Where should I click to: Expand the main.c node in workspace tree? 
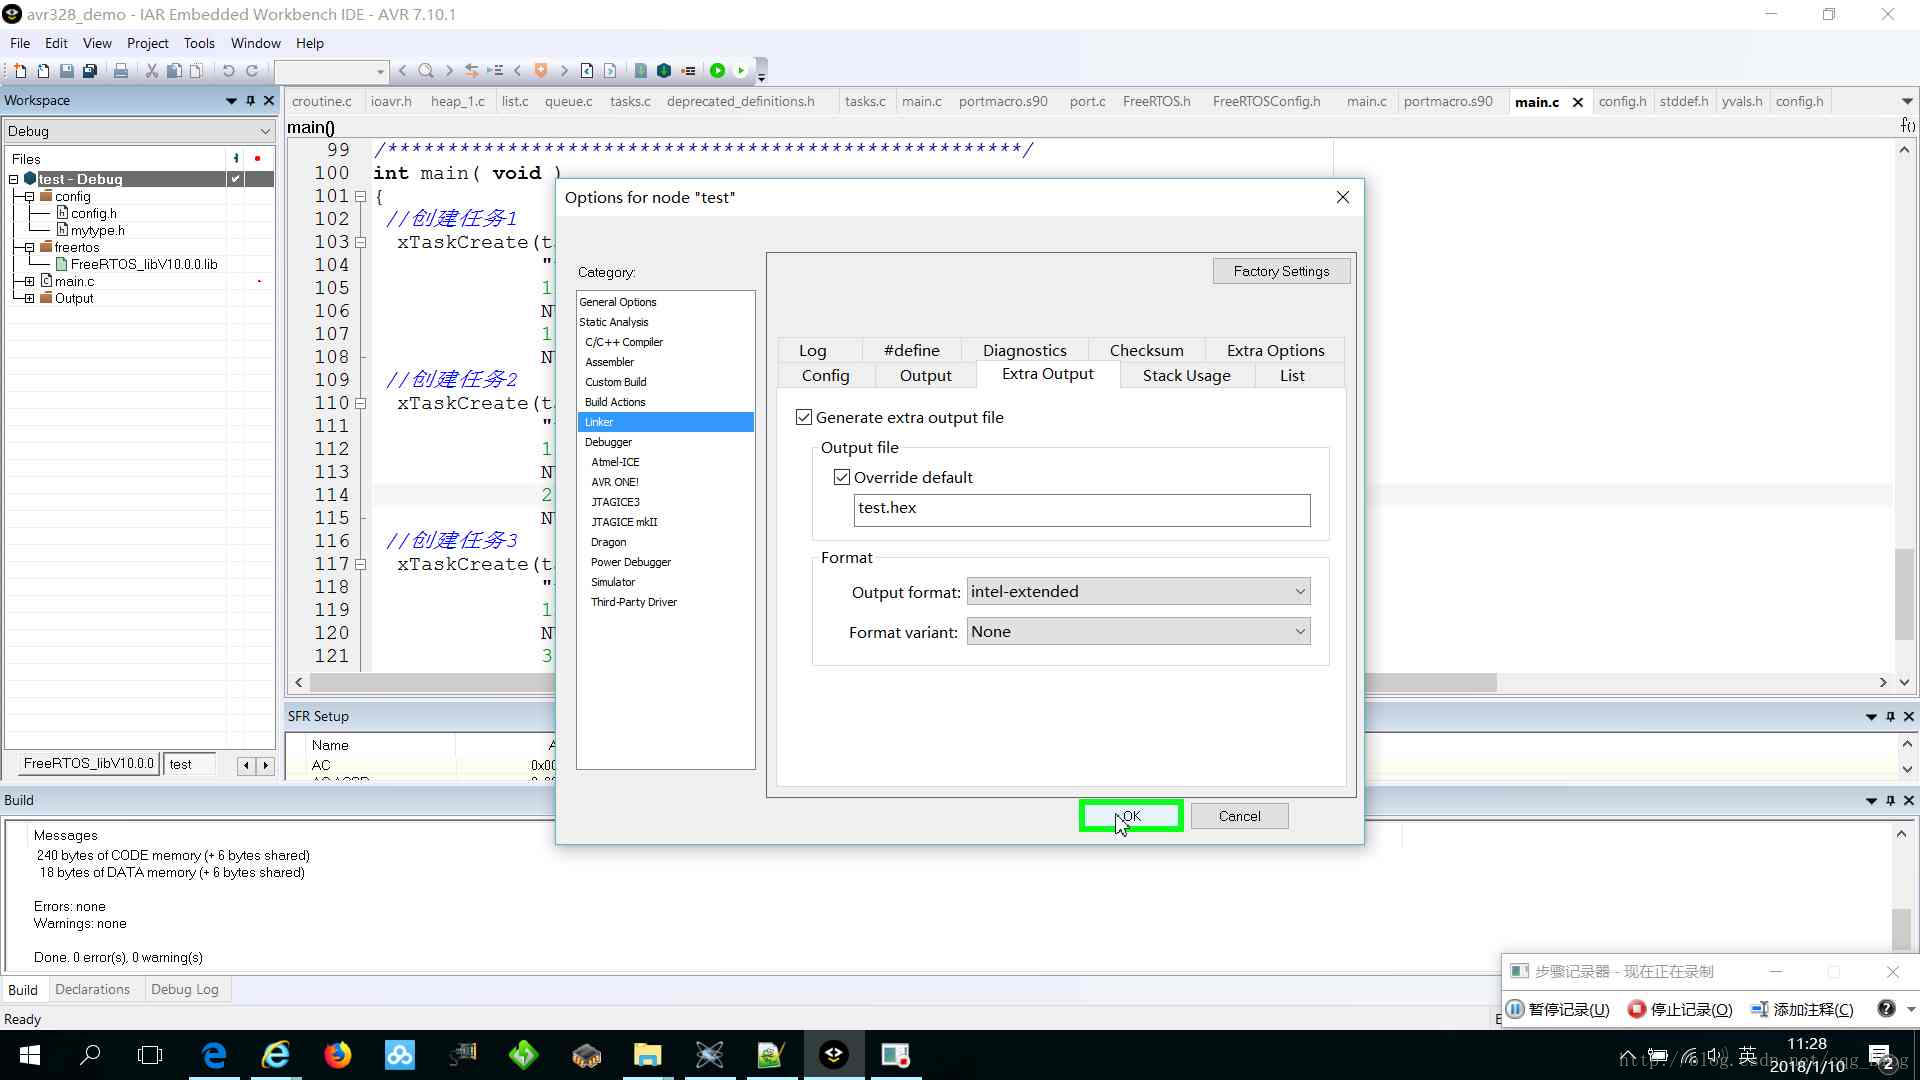point(30,282)
